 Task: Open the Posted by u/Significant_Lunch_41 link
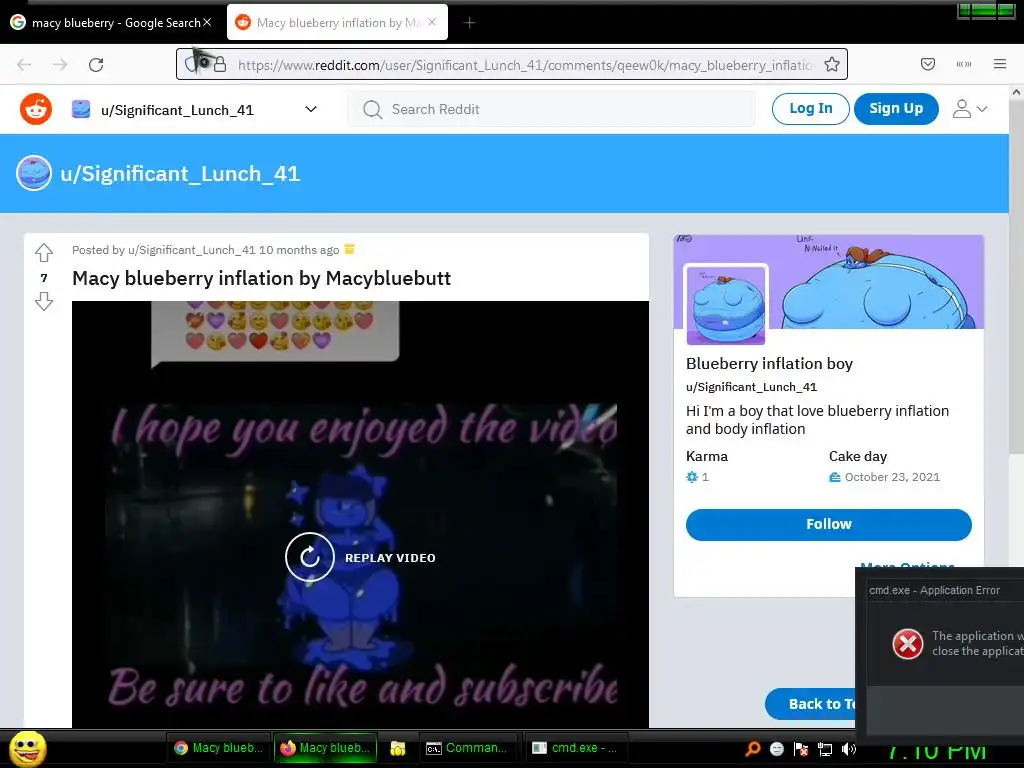191,250
